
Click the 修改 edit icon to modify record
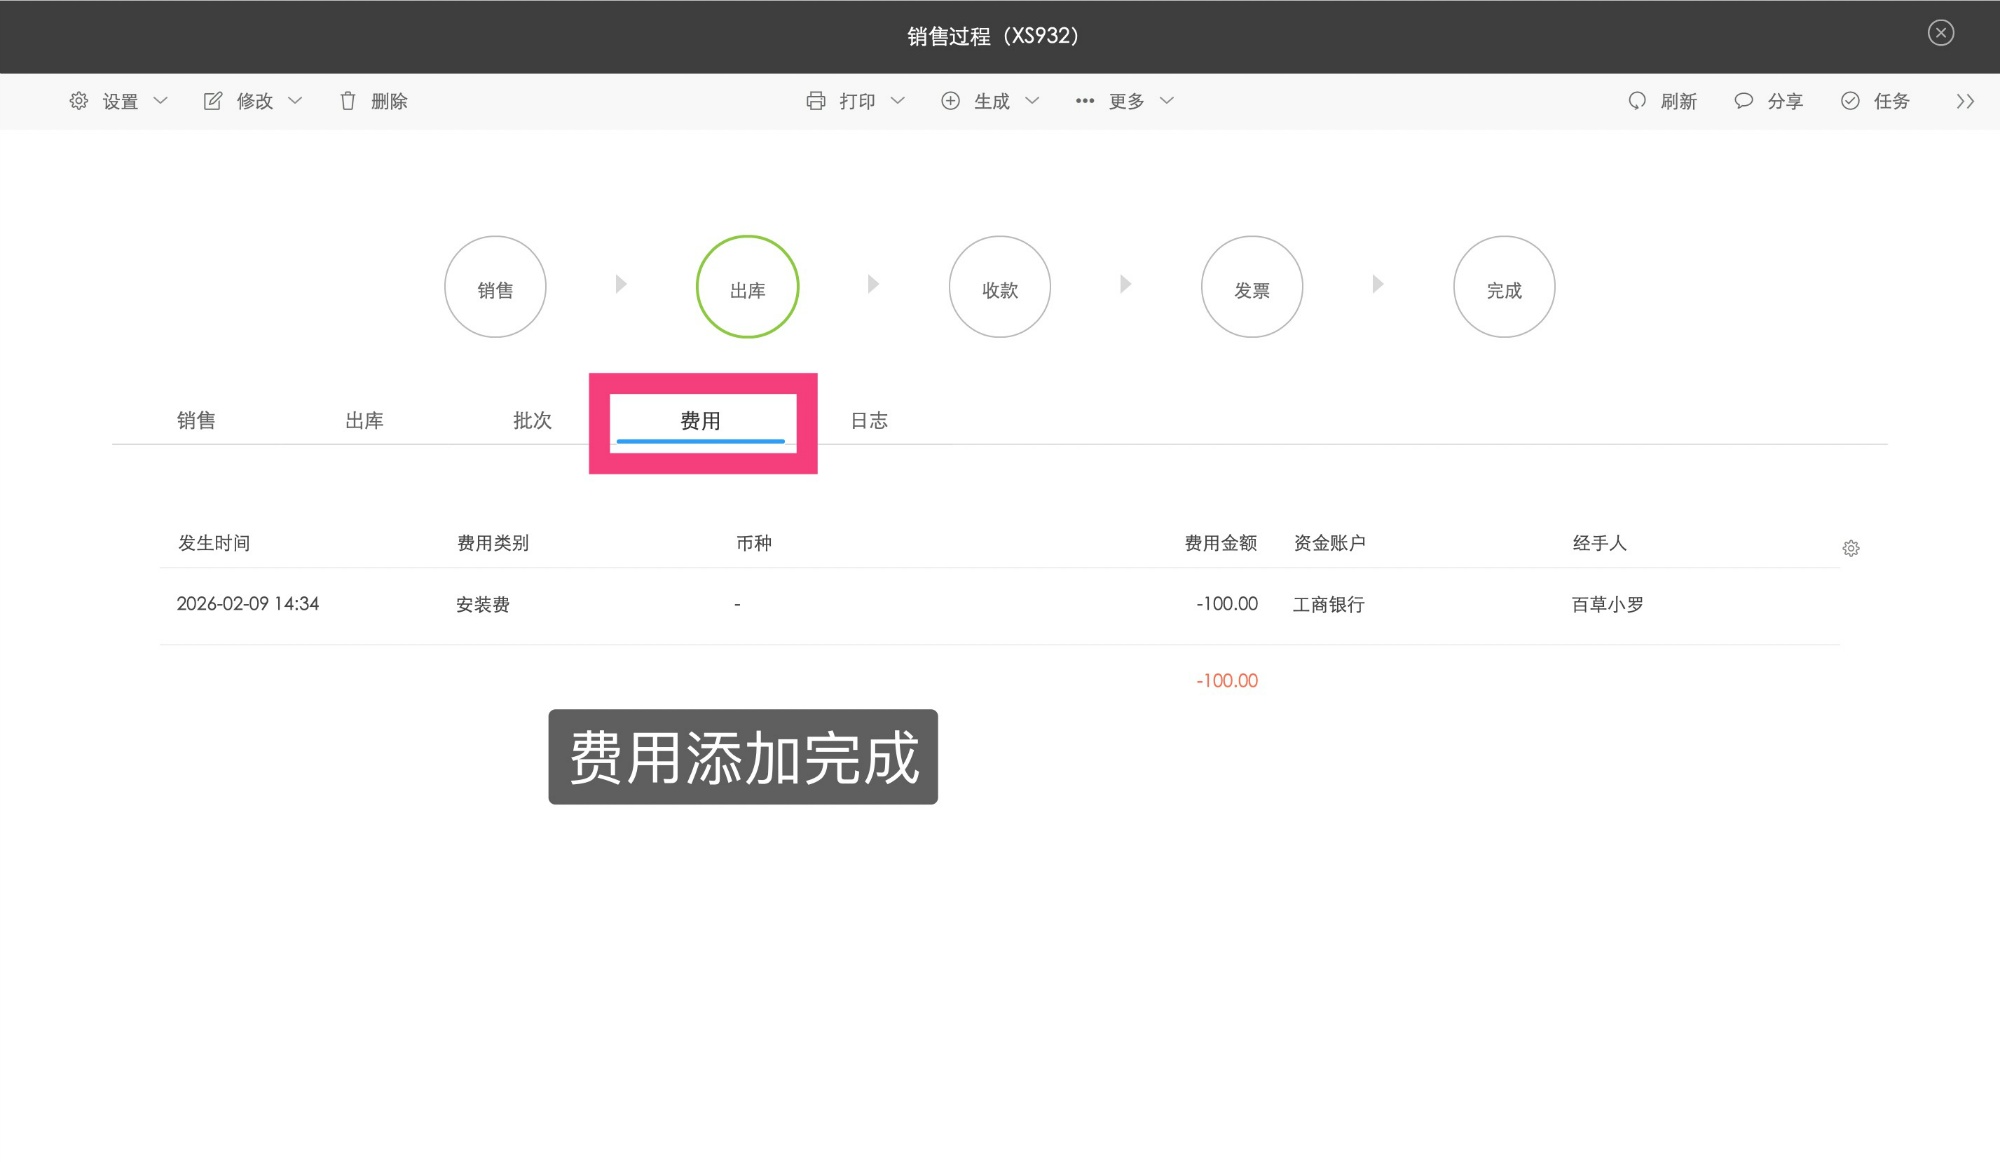point(212,100)
